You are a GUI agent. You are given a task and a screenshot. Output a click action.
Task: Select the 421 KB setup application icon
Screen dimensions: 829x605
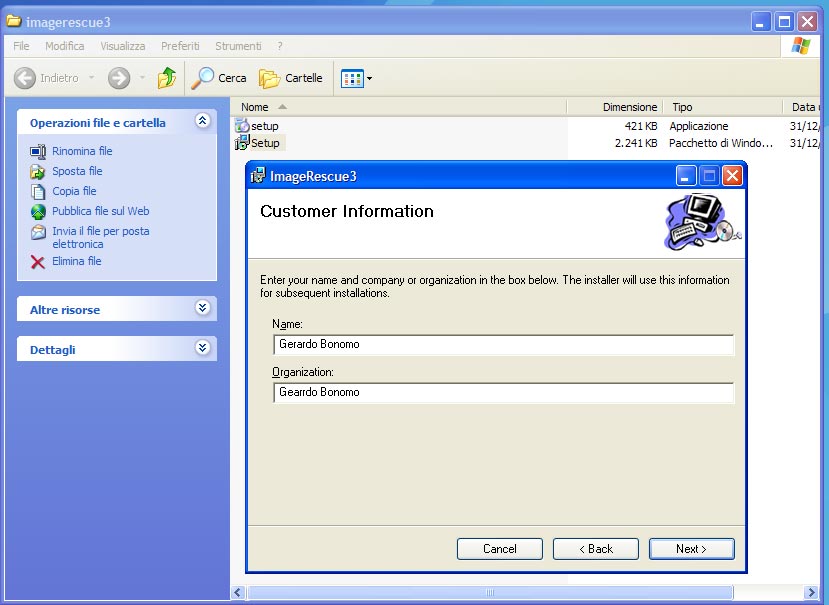coord(242,126)
